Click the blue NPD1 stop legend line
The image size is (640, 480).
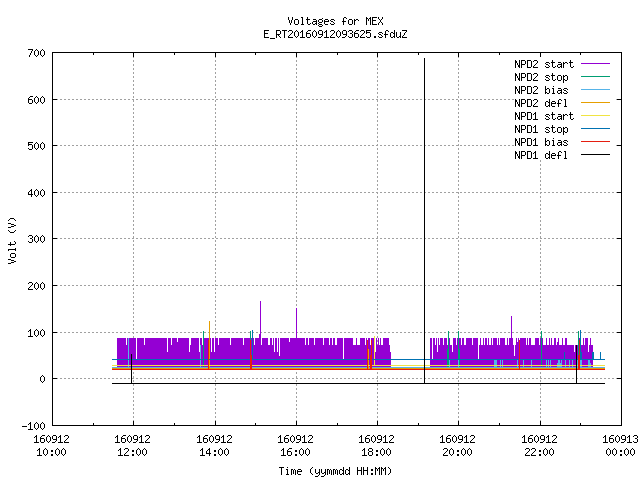click(x=595, y=129)
